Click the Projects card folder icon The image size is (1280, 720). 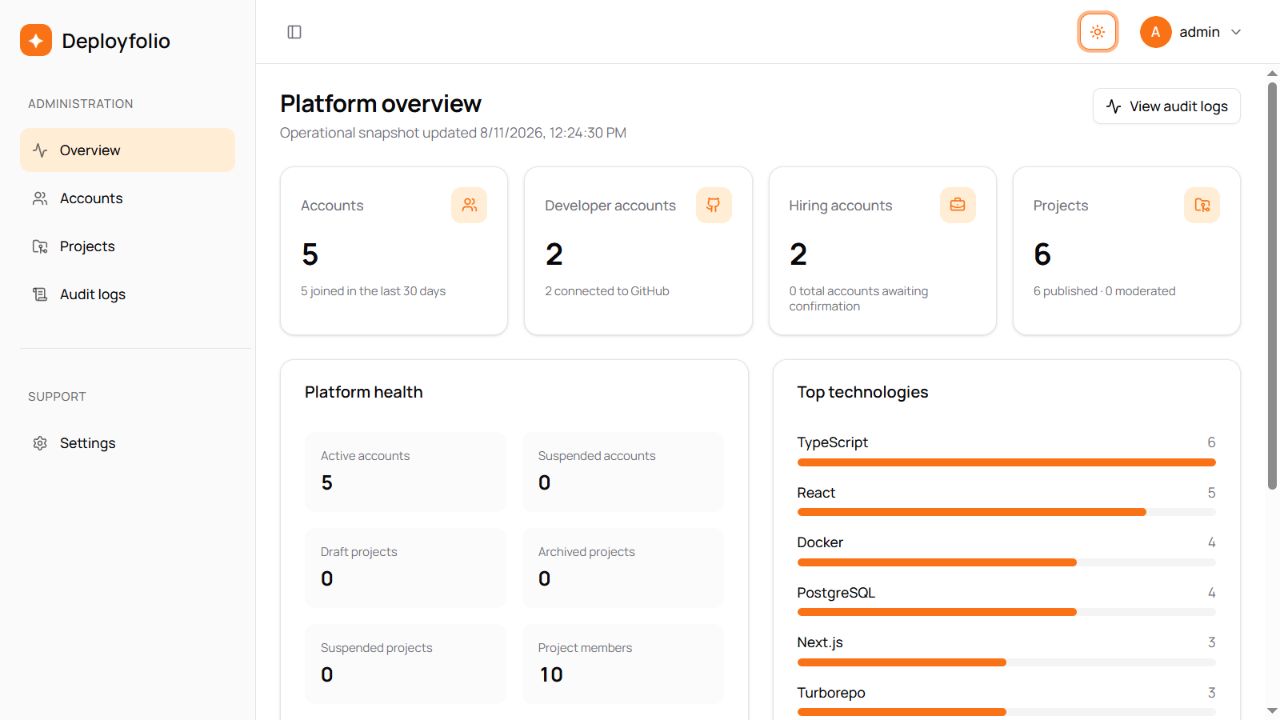click(1202, 205)
